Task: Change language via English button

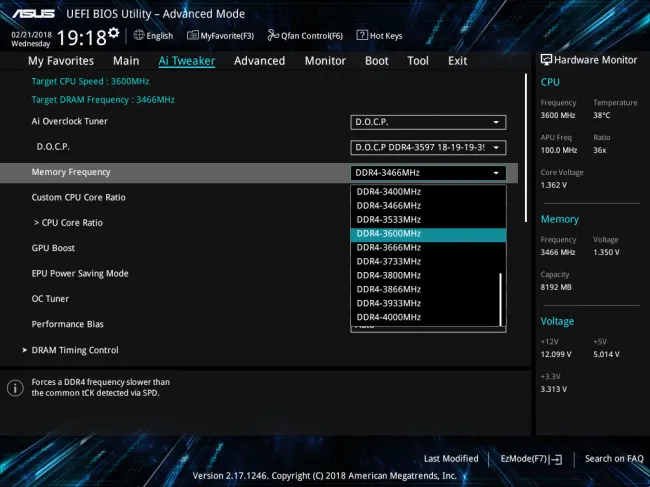Action: pyautogui.click(x=160, y=36)
